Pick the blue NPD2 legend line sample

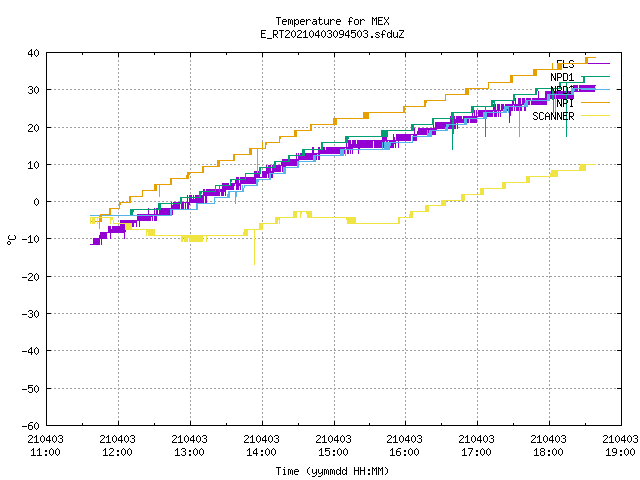coord(595,89)
